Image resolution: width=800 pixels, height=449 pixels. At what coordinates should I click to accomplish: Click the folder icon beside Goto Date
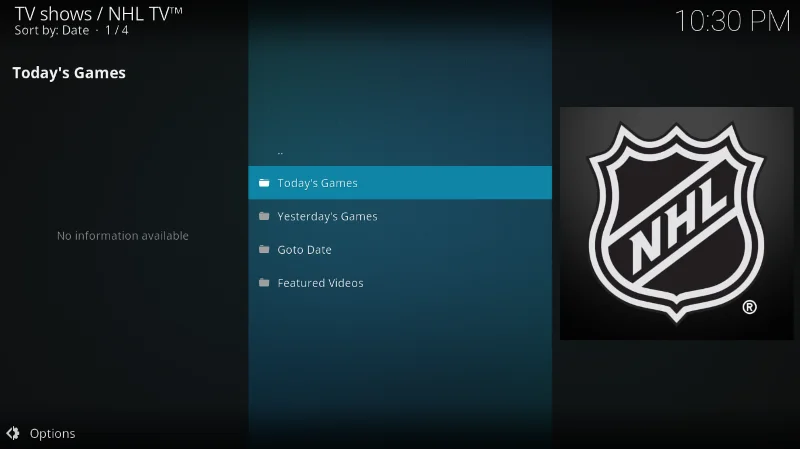click(264, 249)
